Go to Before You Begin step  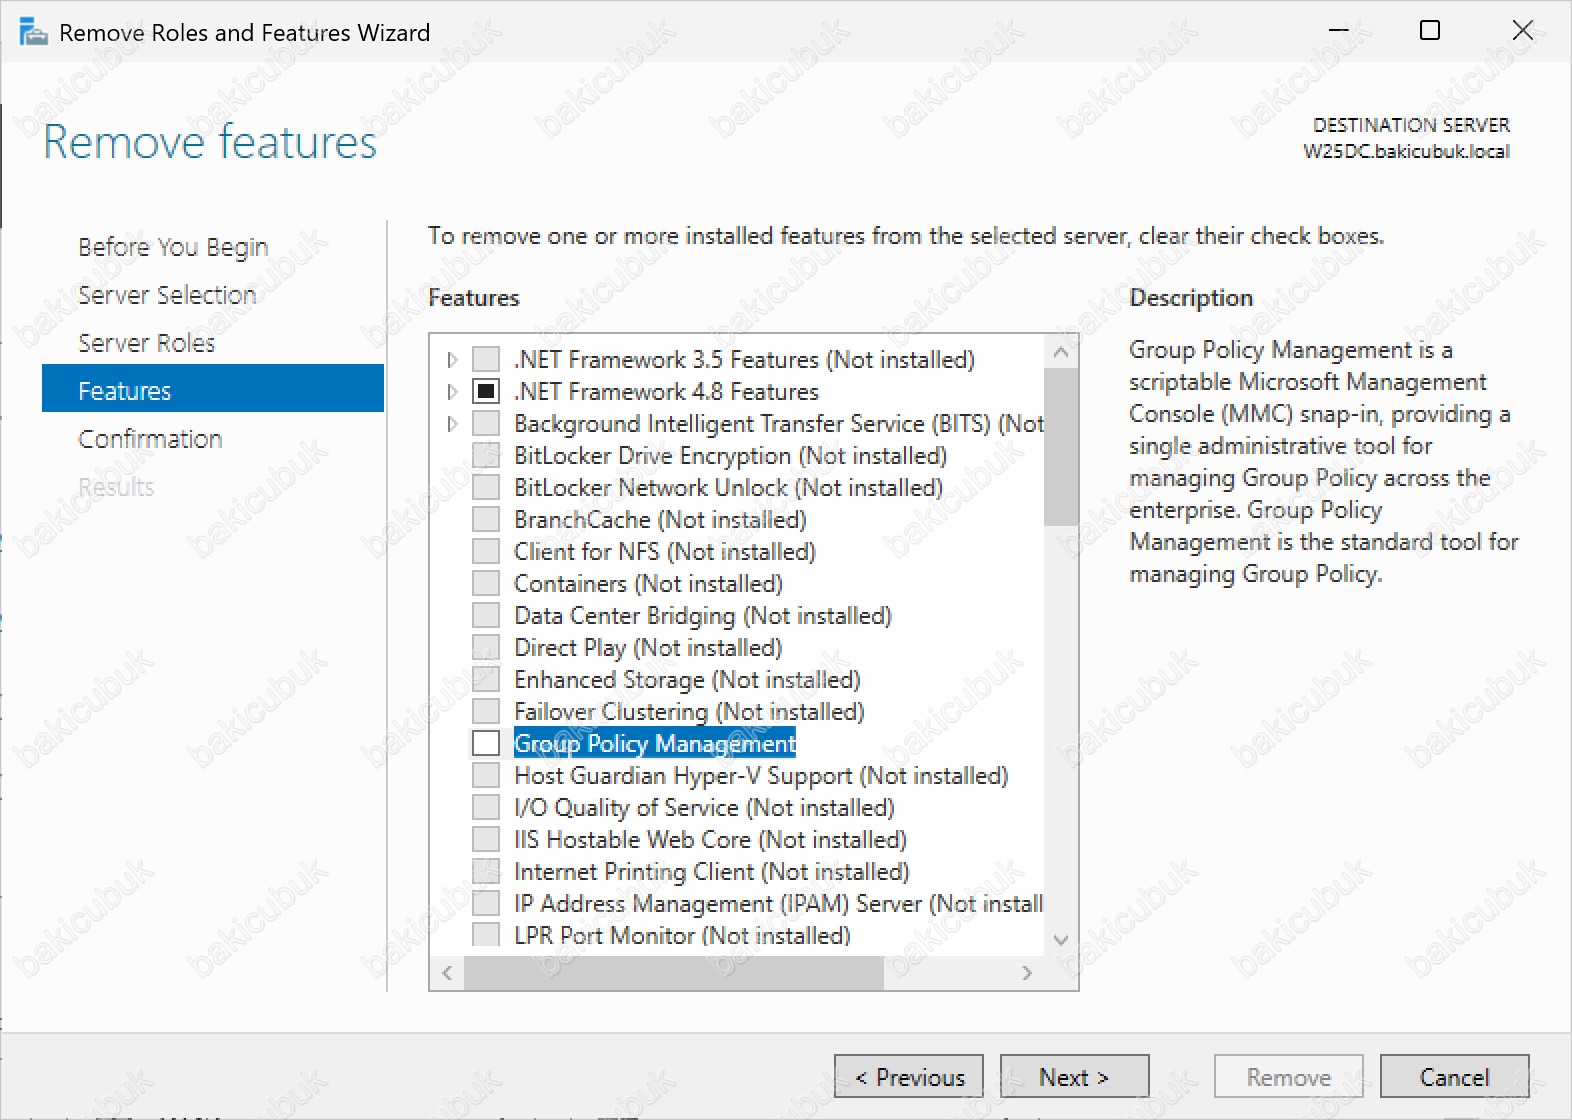[173, 247]
